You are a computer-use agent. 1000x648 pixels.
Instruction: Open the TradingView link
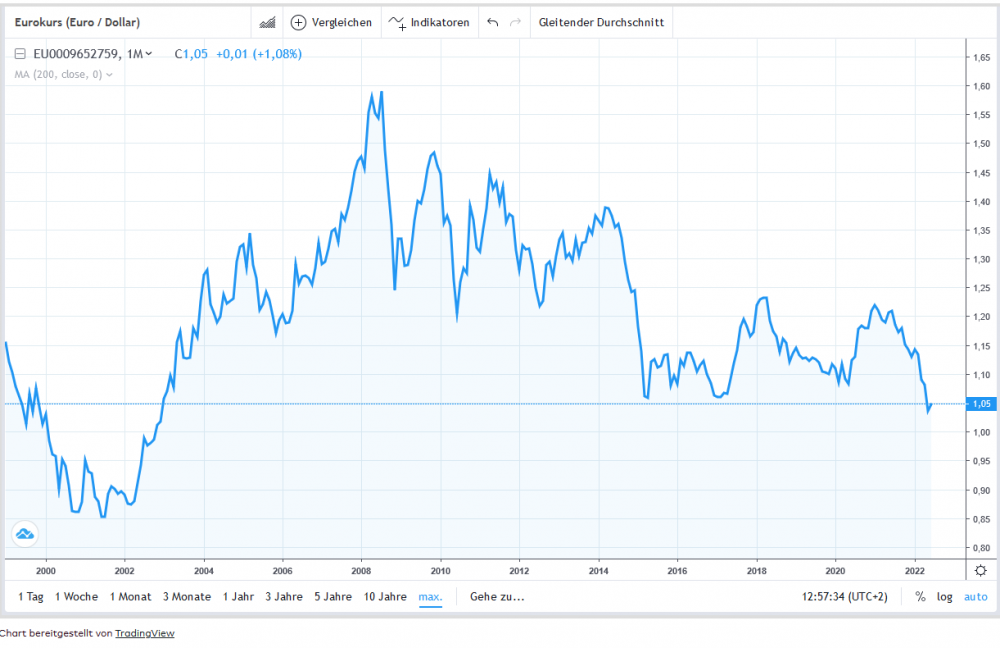145,633
